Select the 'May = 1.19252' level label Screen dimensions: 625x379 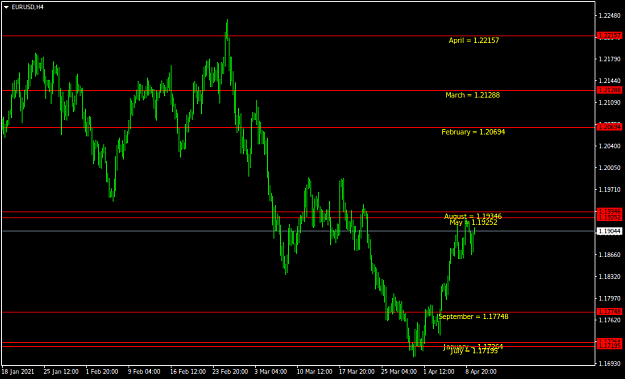pyautogui.click(x=473, y=222)
